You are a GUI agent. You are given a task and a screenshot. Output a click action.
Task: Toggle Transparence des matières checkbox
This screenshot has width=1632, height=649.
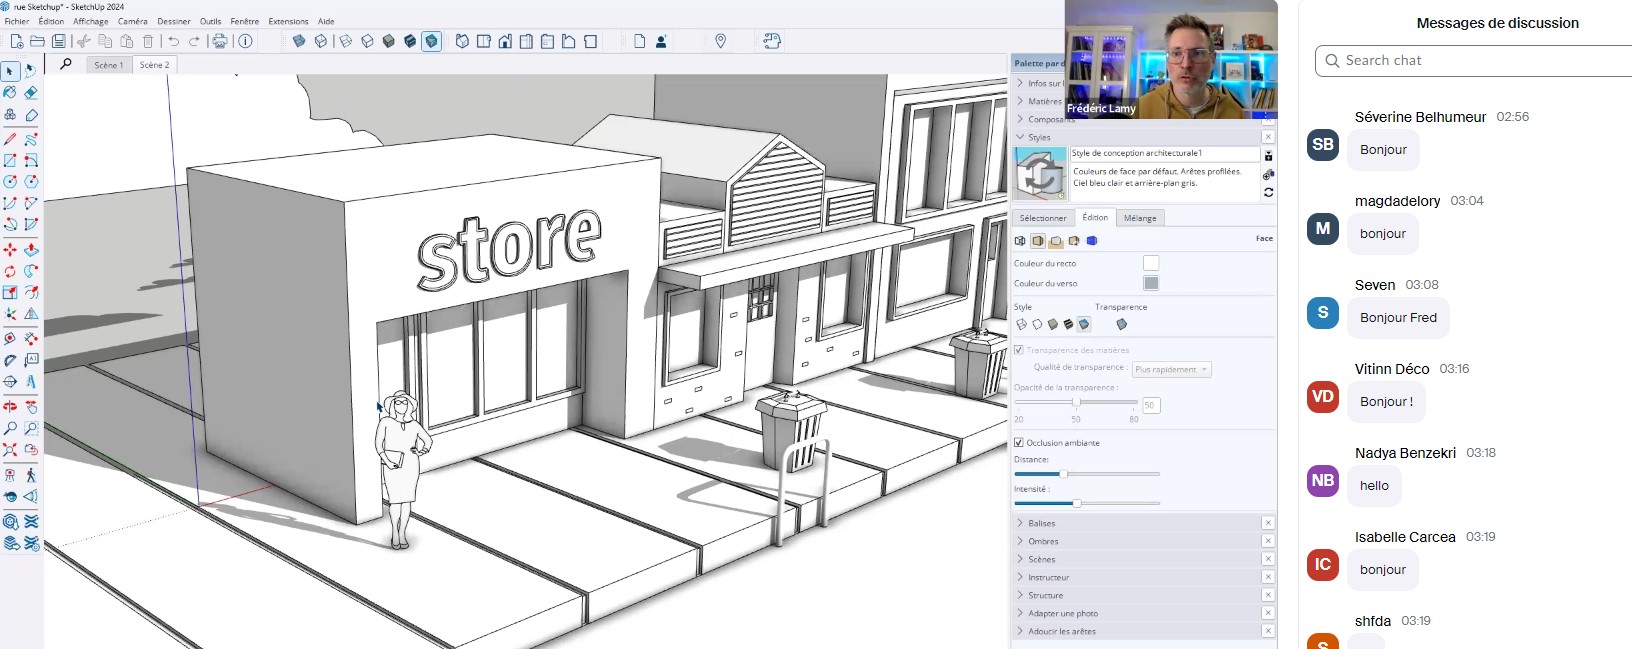click(1019, 350)
